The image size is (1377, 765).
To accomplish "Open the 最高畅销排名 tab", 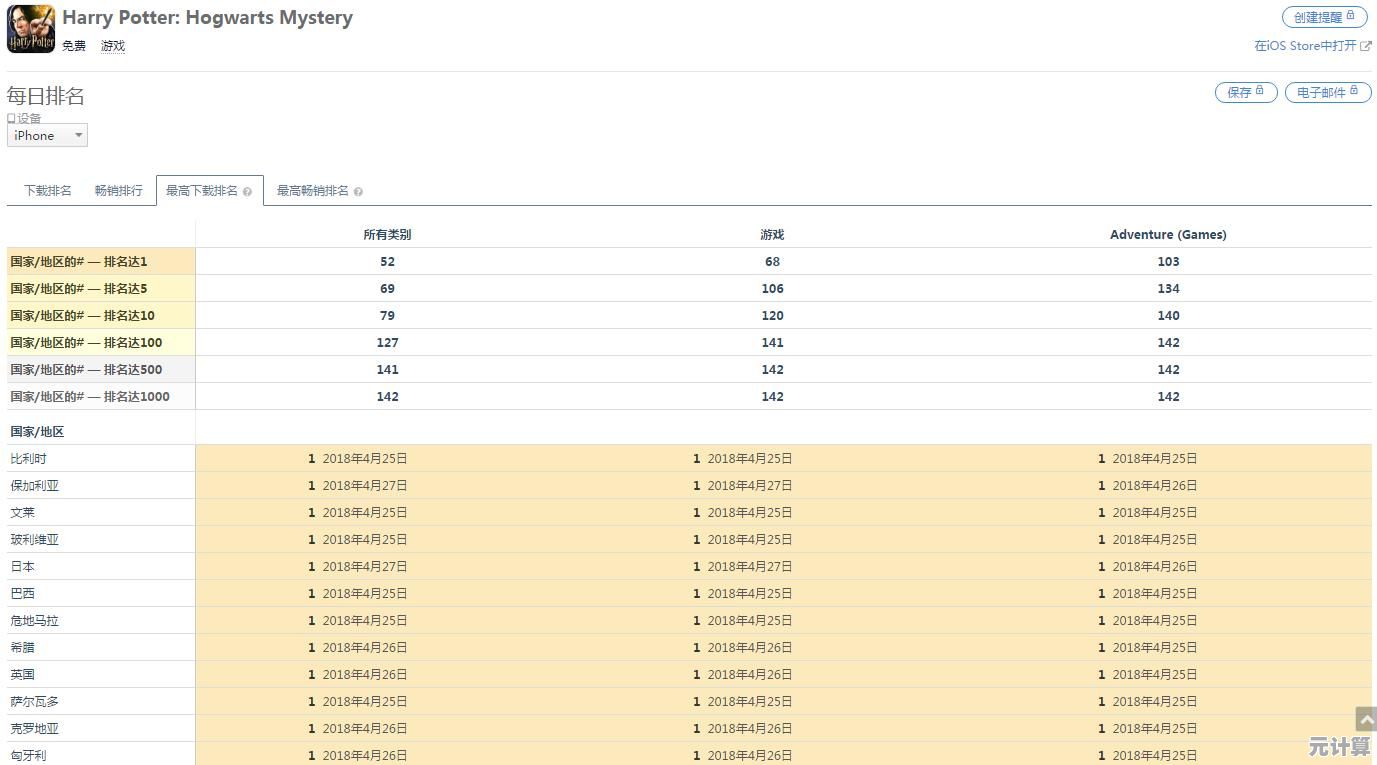I will (313, 191).
